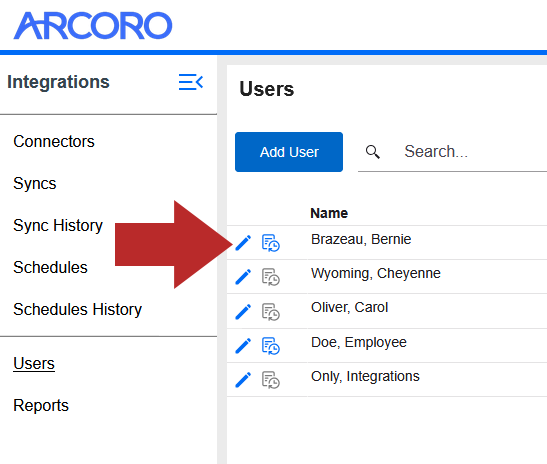547x464 pixels.
Task: Edit the Only, Integrations user
Action: (x=243, y=380)
